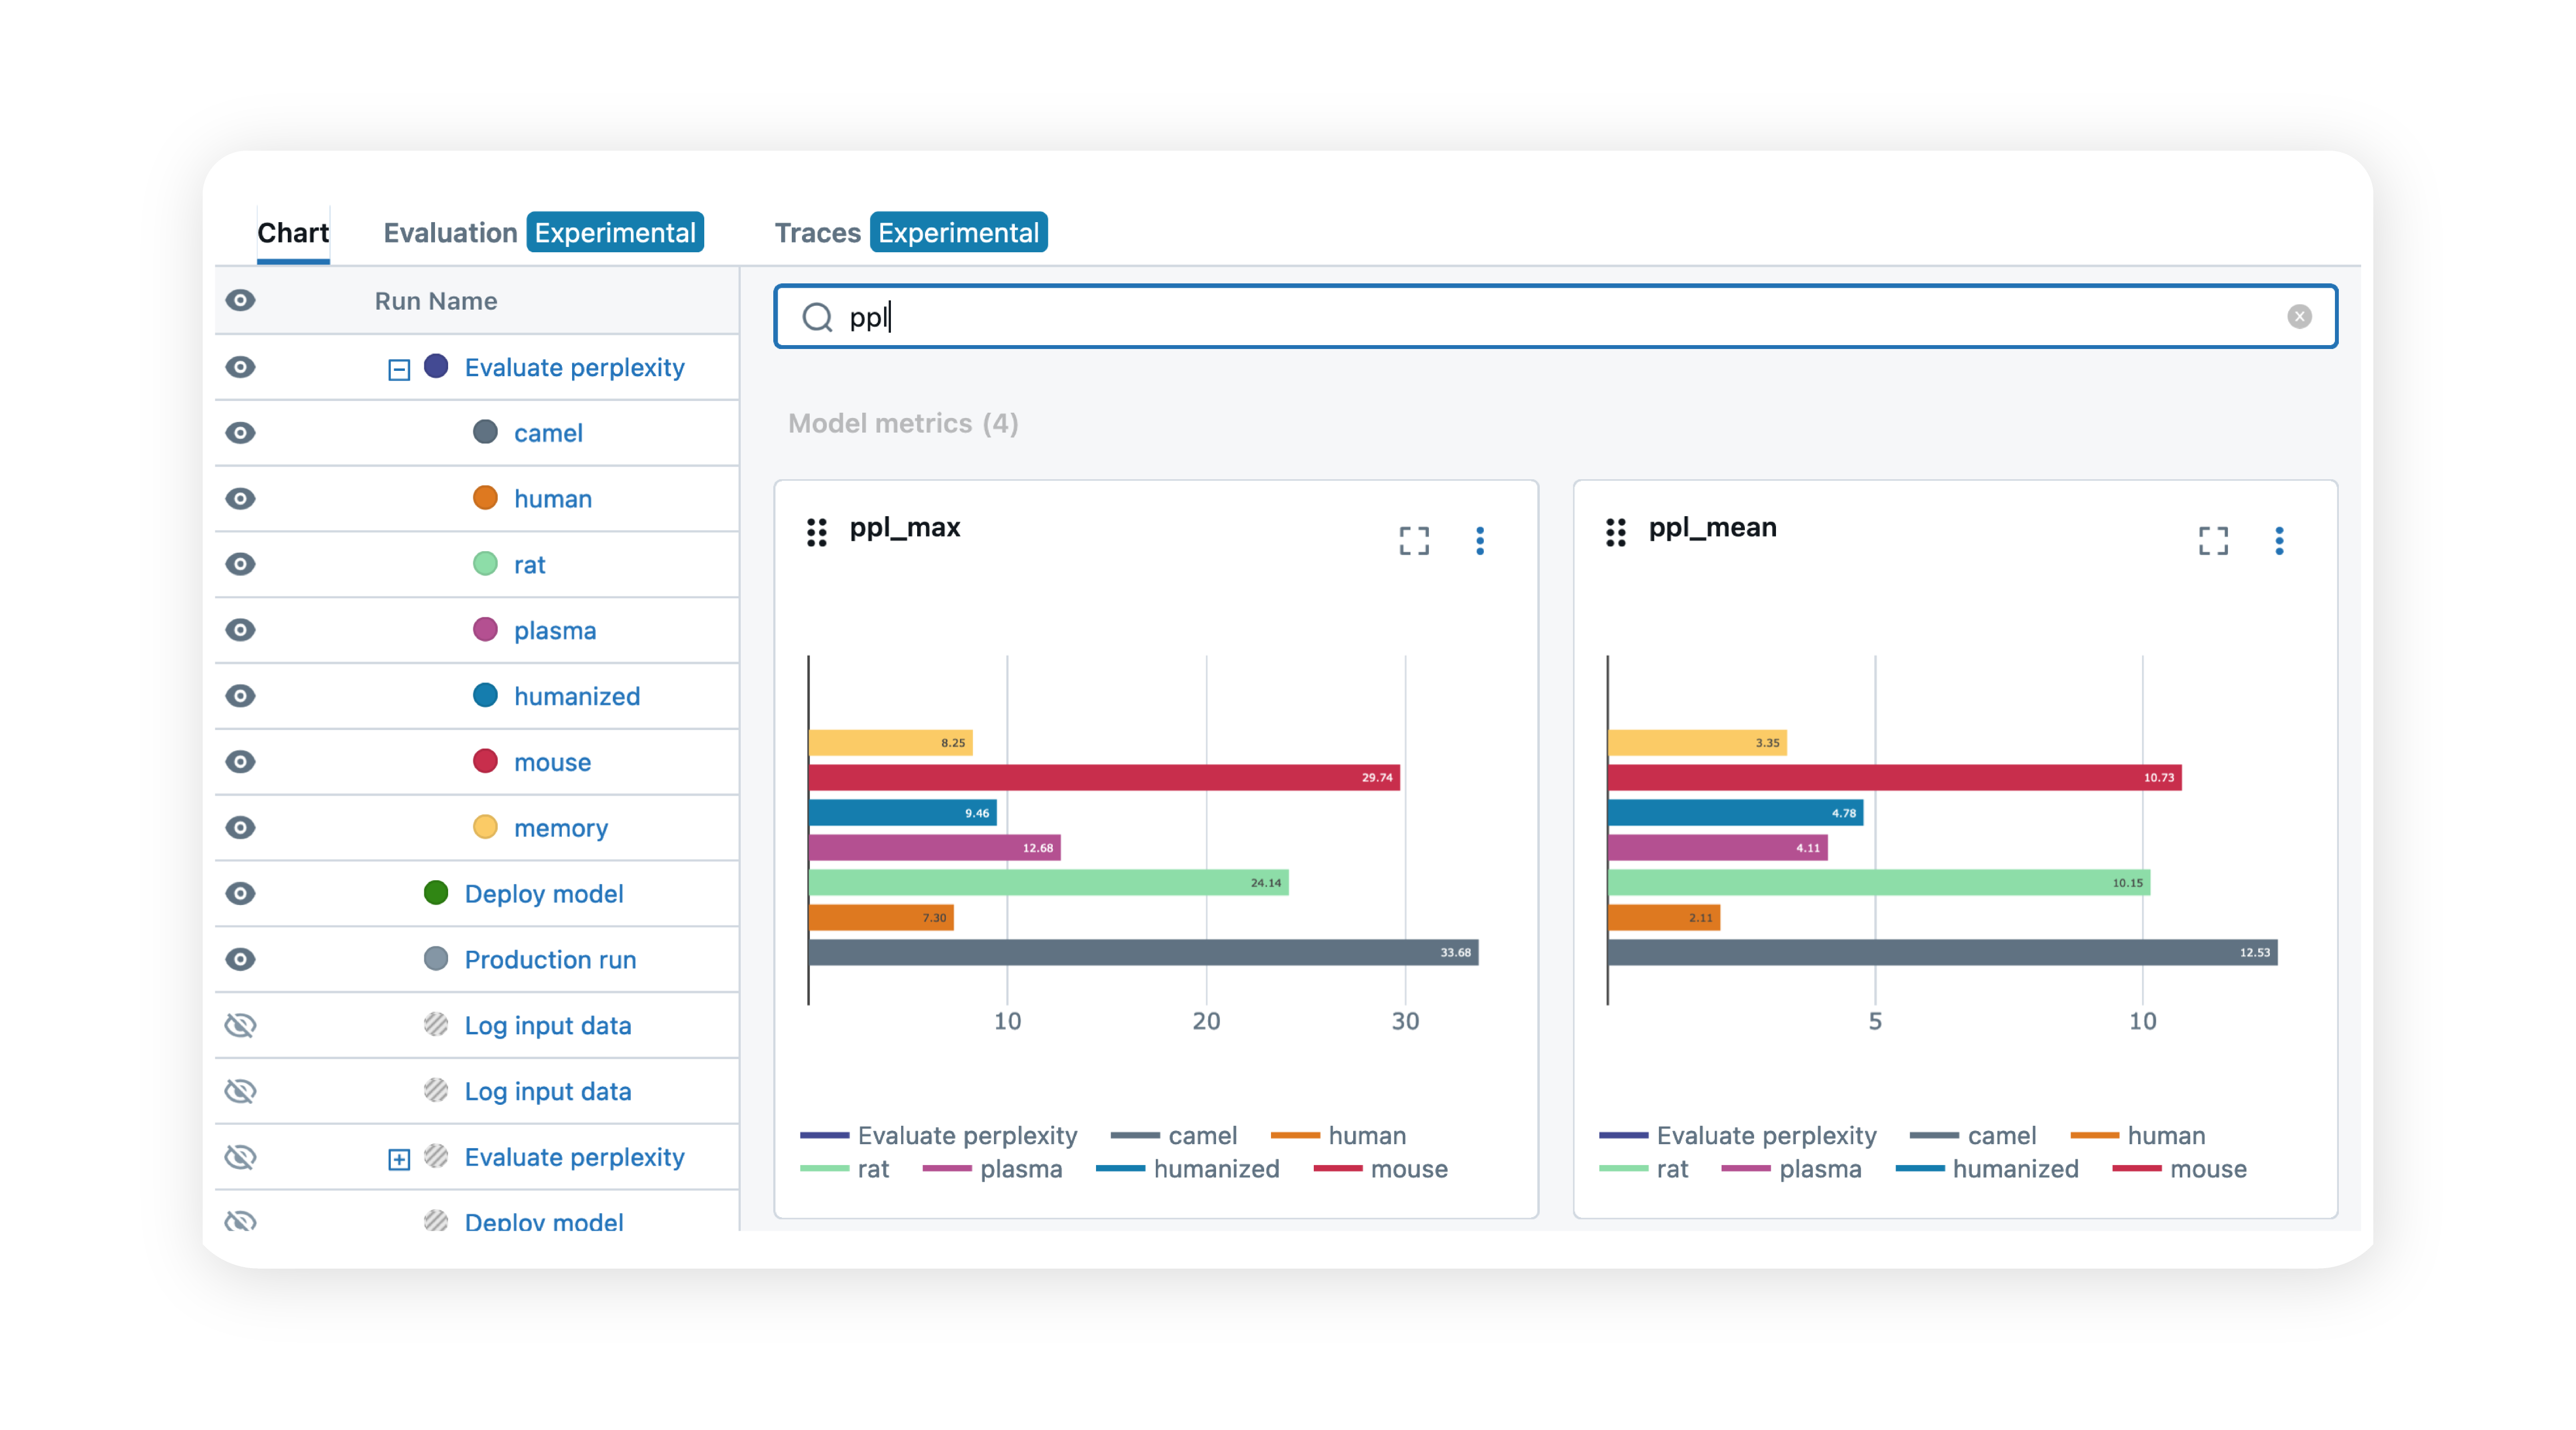Collapse the first Evaluate perplexity group

[x=398, y=370]
